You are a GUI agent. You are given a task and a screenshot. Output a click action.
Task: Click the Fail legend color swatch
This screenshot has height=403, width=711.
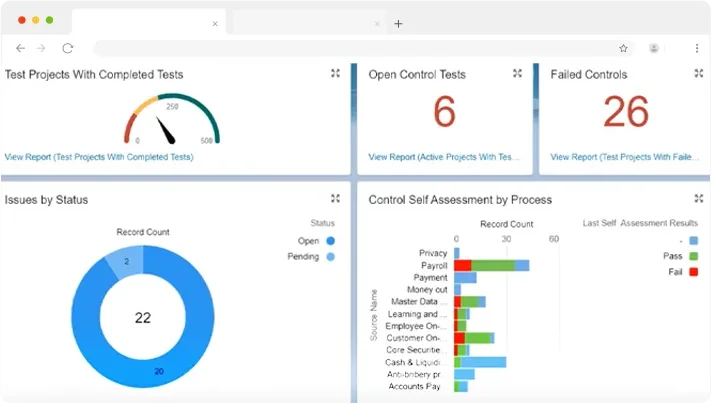pos(694,272)
